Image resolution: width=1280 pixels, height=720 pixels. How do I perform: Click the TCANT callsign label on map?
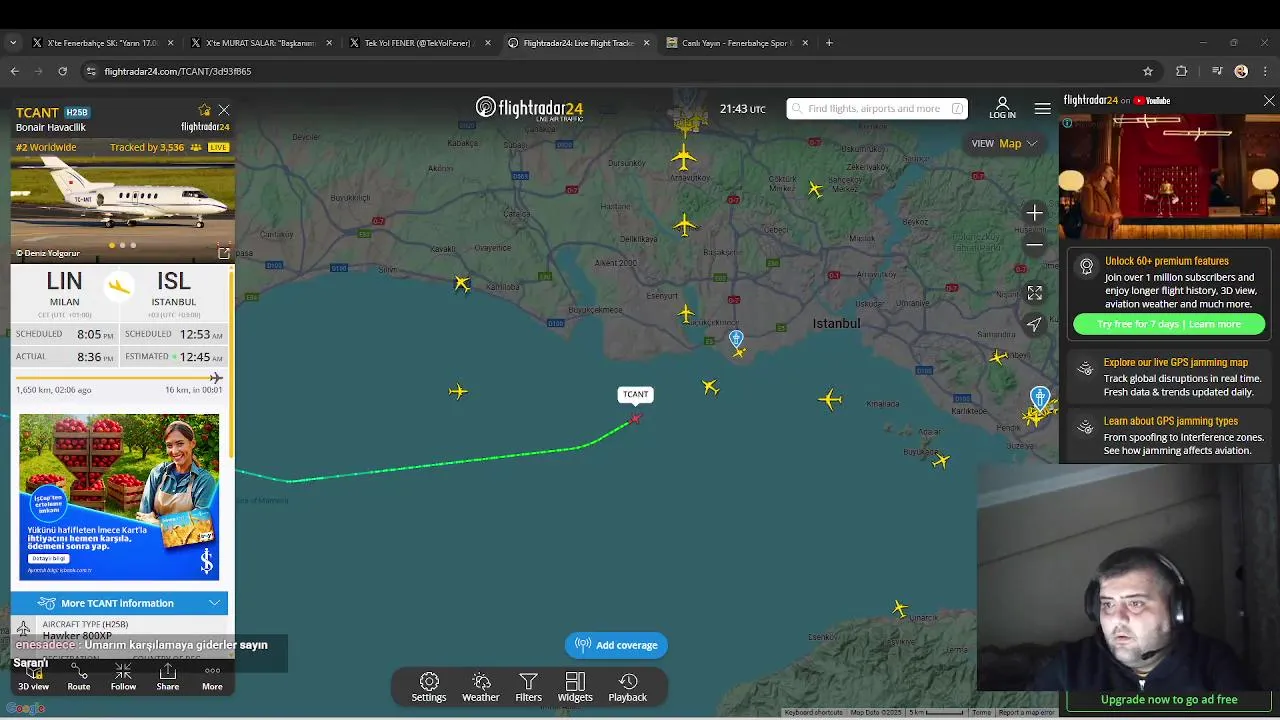coord(635,394)
